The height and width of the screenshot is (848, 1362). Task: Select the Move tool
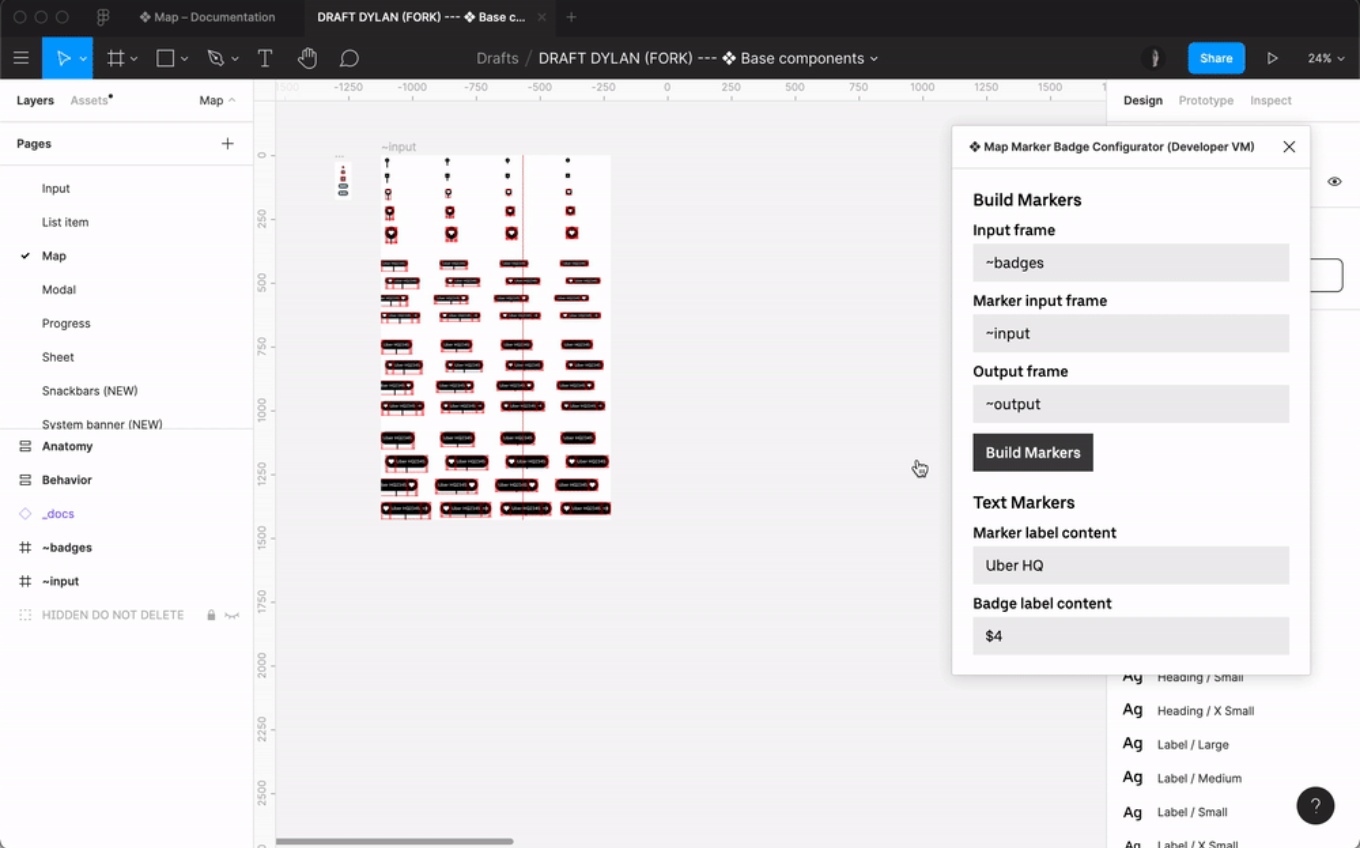[62, 58]
